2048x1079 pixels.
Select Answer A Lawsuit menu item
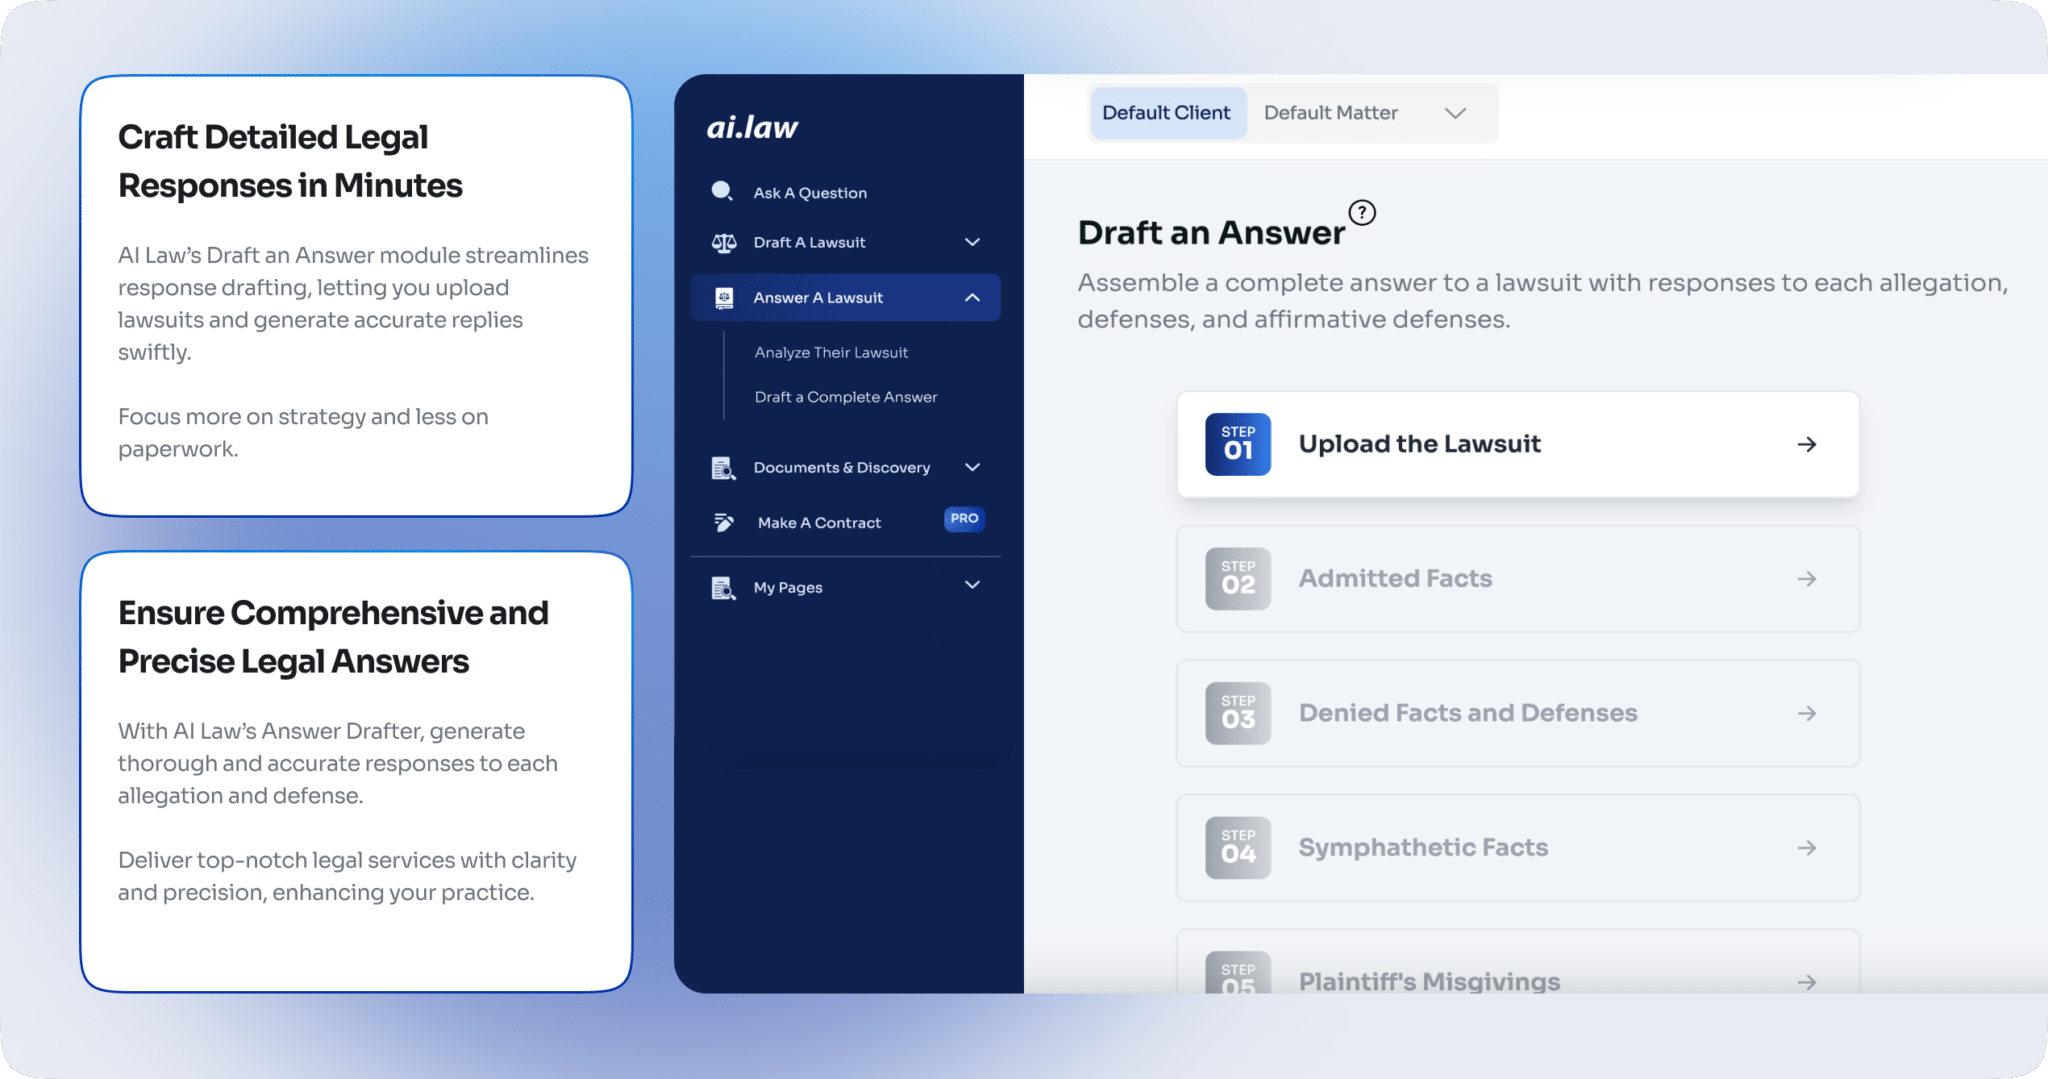(845, 298)
